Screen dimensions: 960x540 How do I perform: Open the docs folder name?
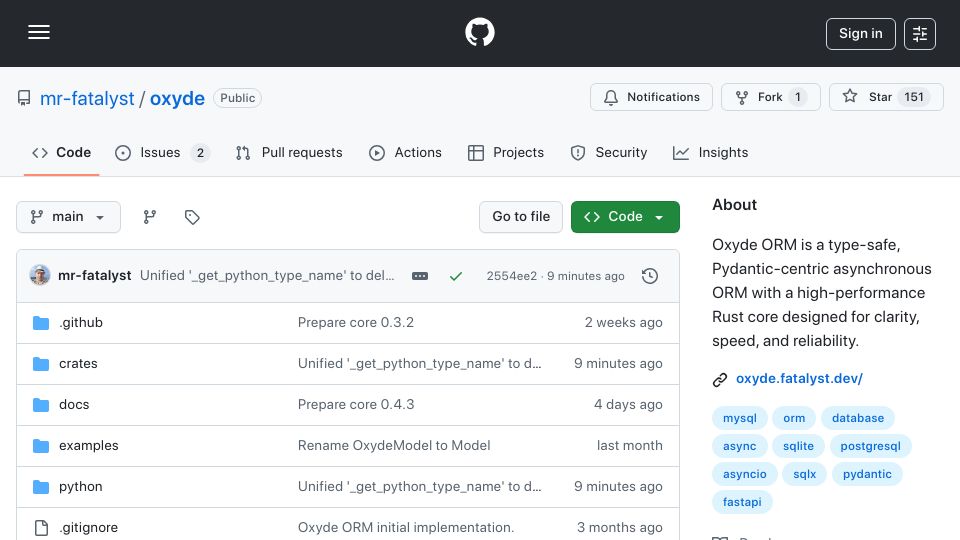(74, 405)
